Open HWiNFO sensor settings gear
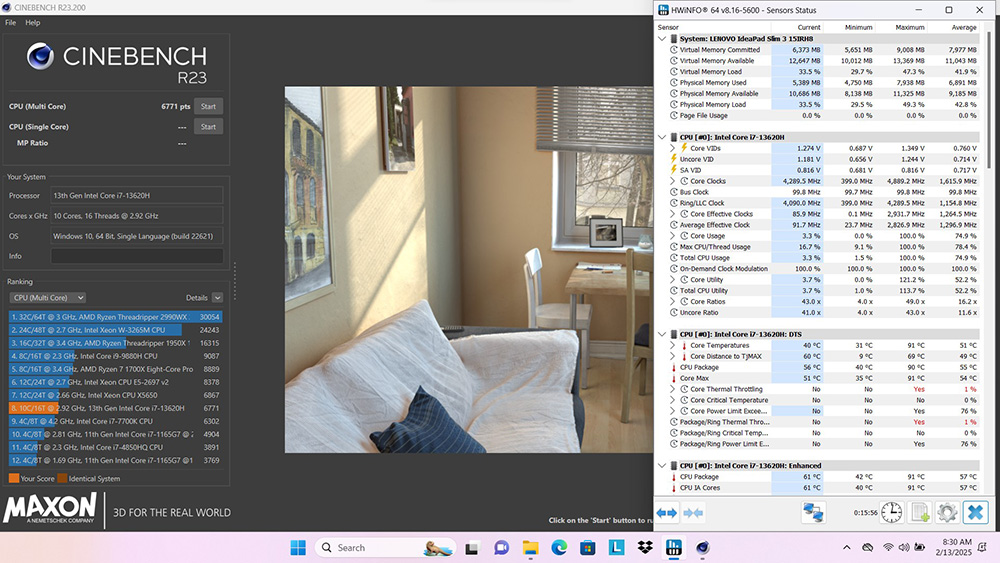 click(947, 513)
